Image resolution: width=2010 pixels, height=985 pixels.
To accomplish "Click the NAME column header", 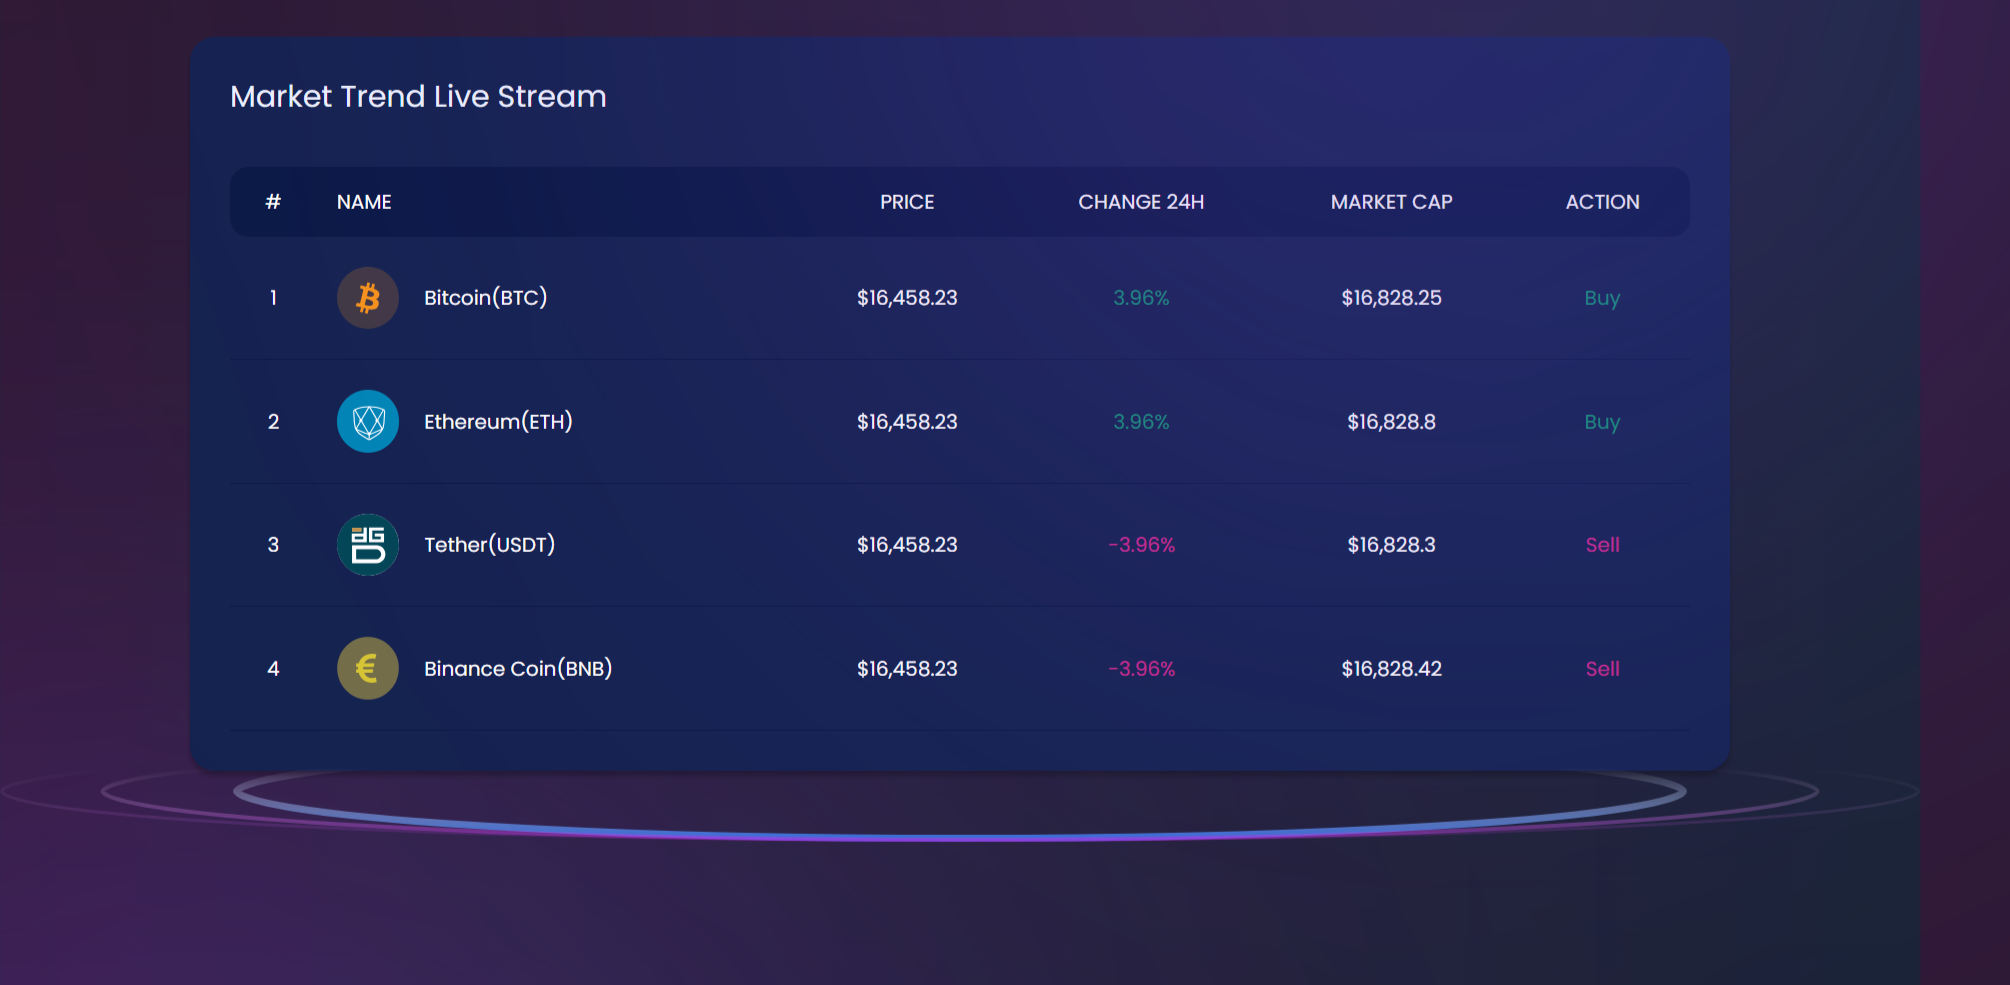I will pos(364,202).
